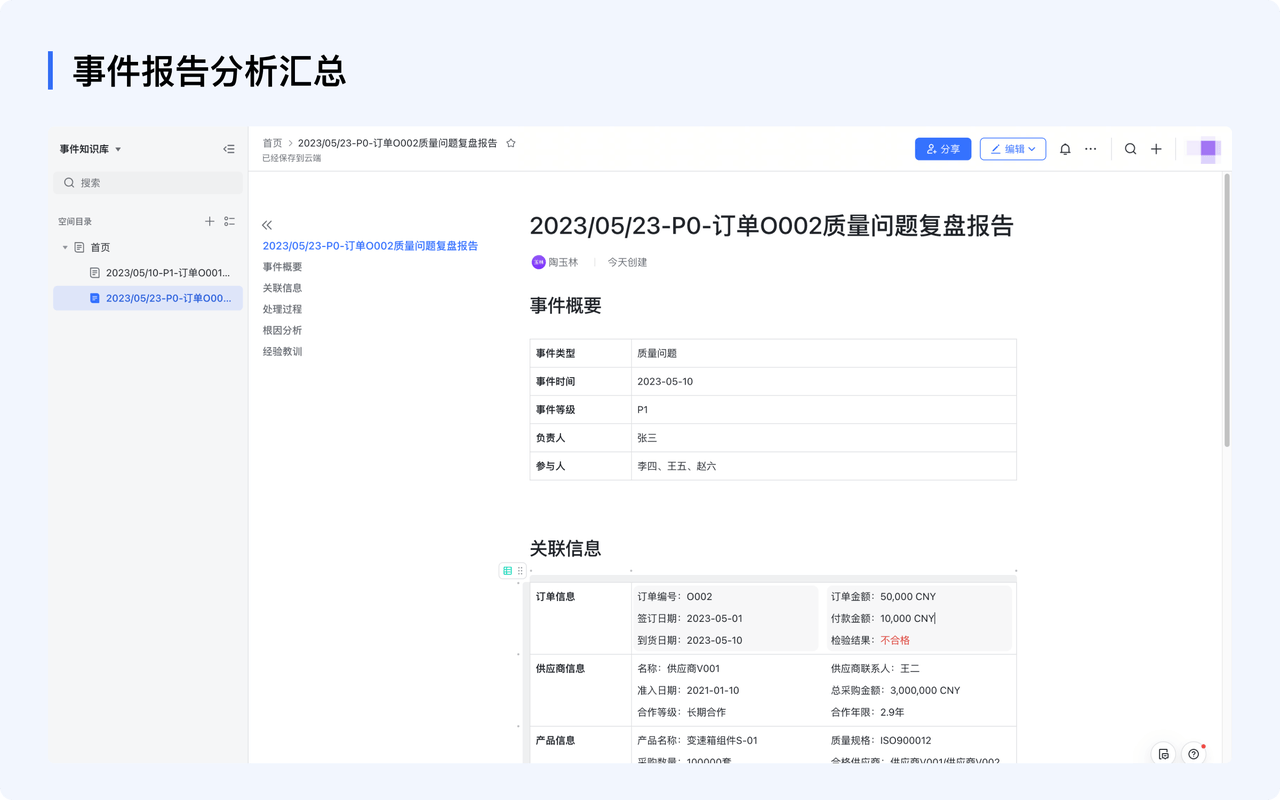
Task: Click 总采购金额 3,000,000 CNY text
Action: [x=895, y=690]
